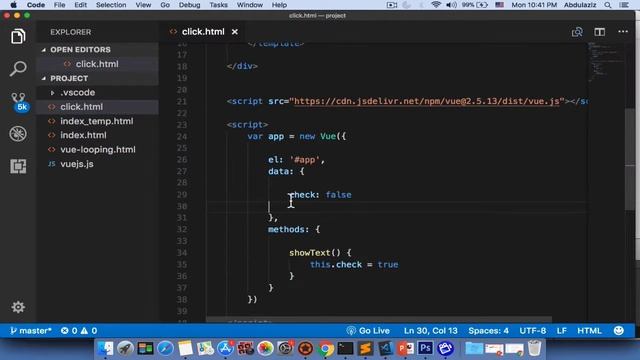
Task: Open Safari from the Dock
Action: pyautogui.click(x=165, y=348)
